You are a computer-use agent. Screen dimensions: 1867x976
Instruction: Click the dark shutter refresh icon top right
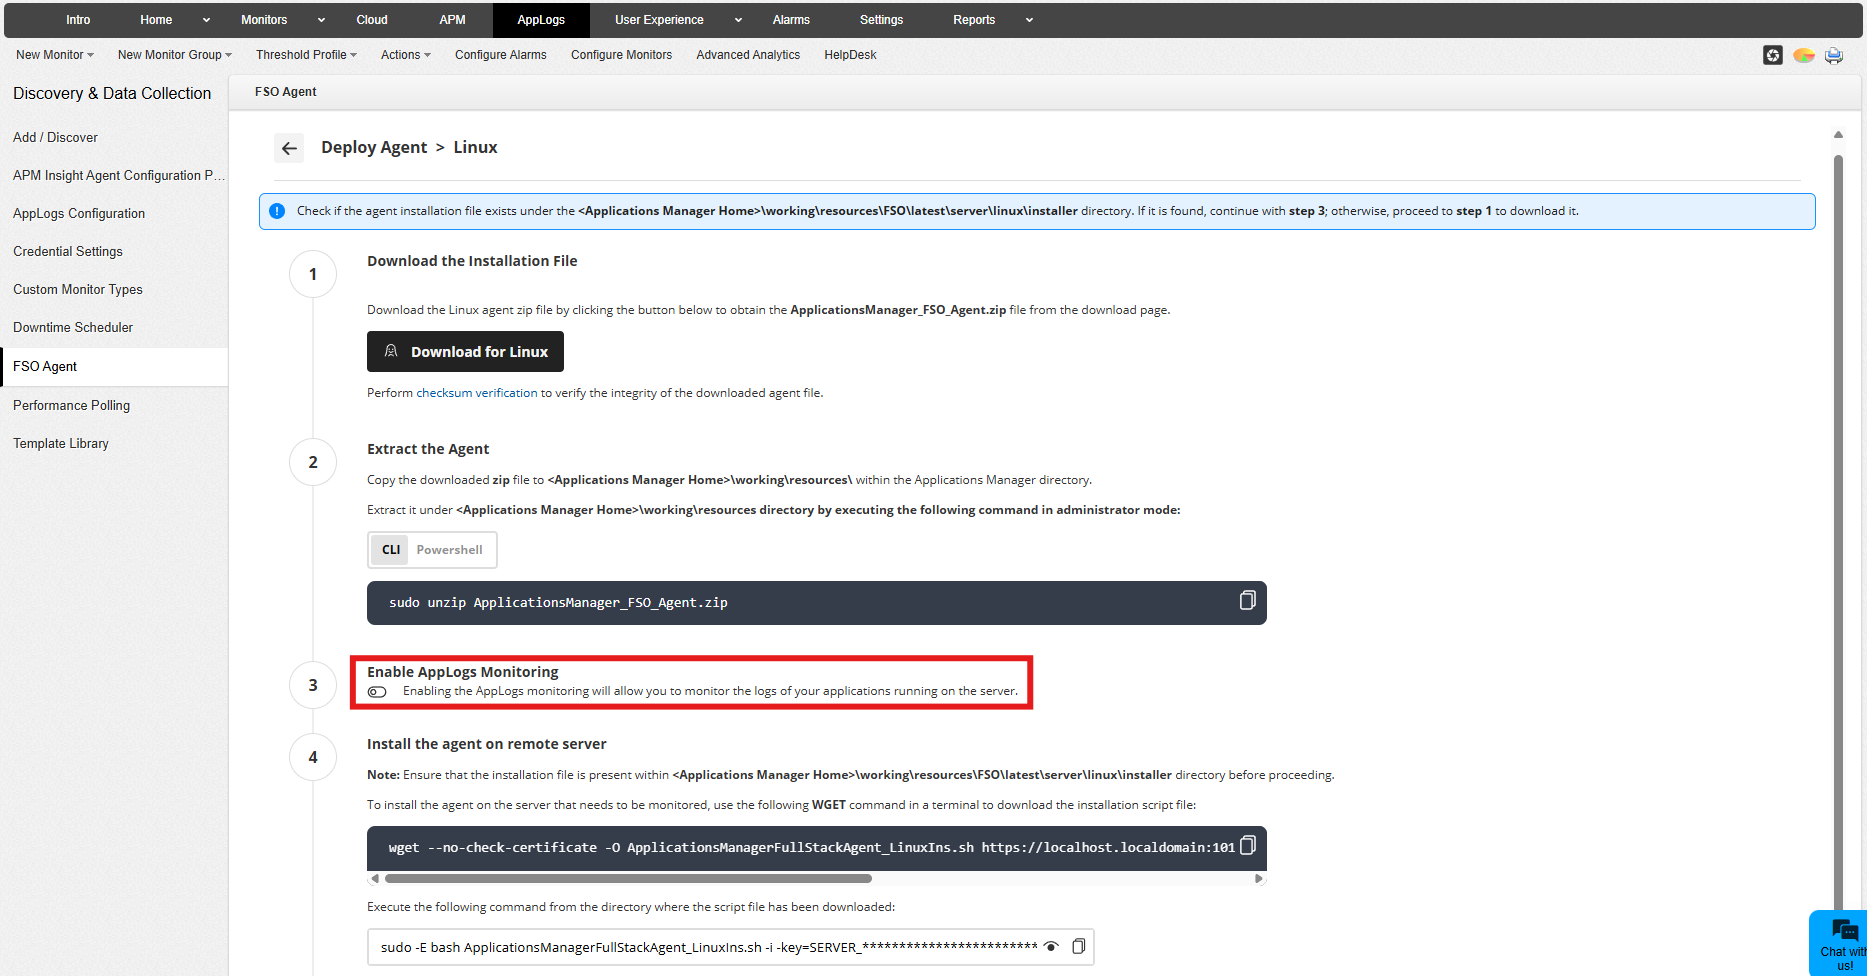point(1773,55)
